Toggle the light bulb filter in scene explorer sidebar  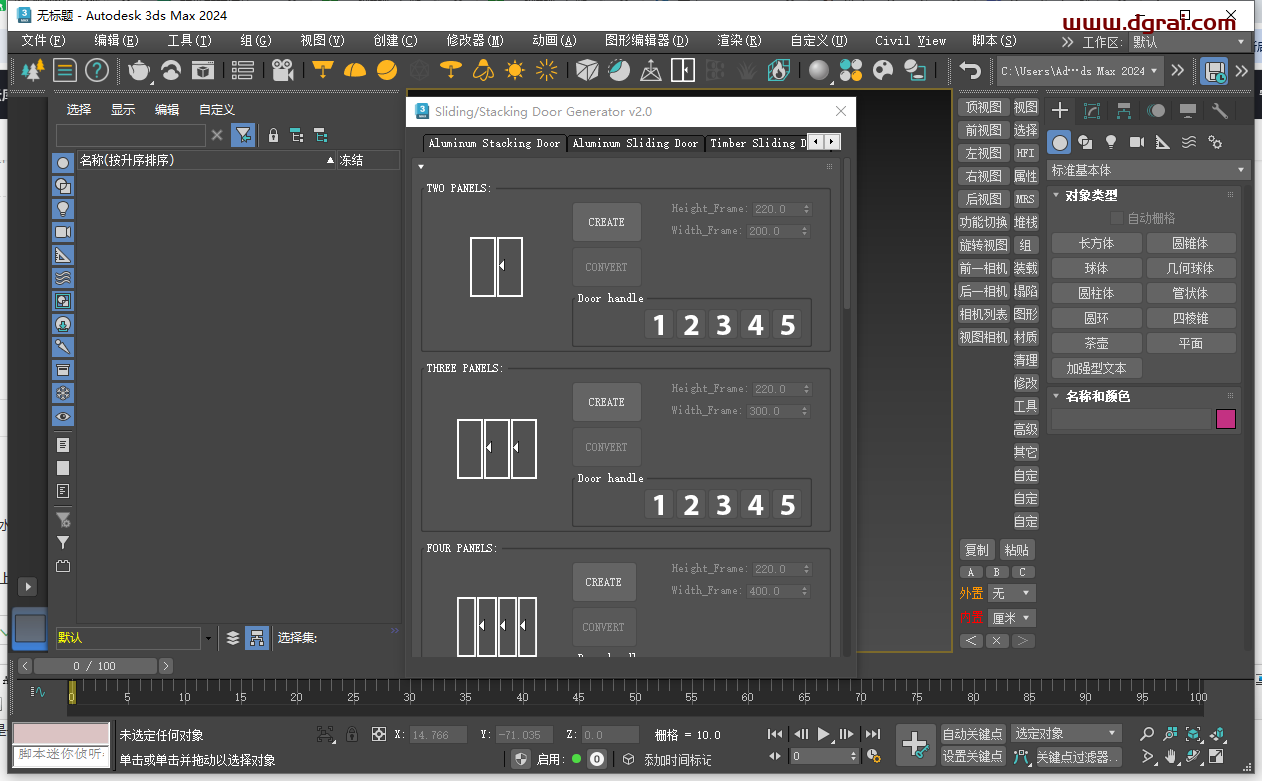click(63, 209)
